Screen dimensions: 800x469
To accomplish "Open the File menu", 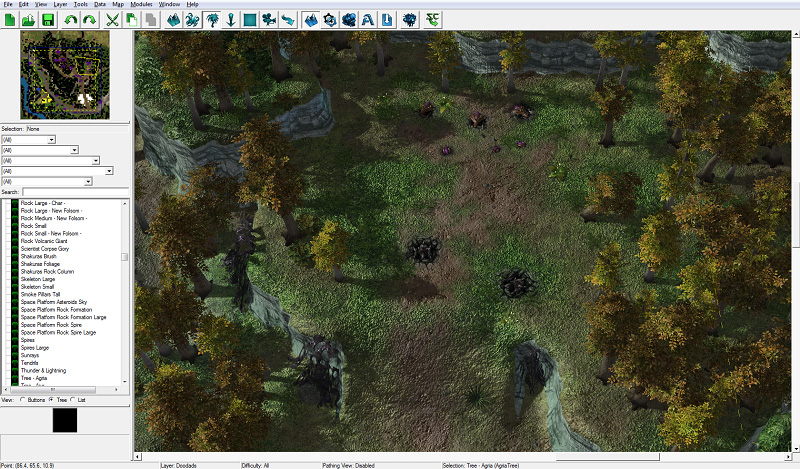I will [8, 4].
